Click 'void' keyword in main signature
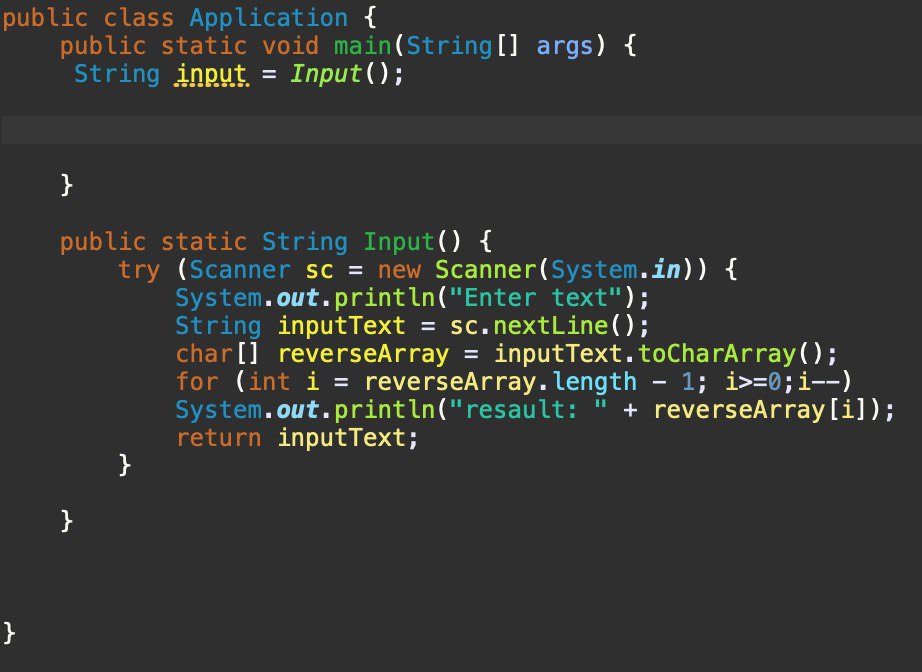This screenshot has width=922, height=672. coord(290,46)
